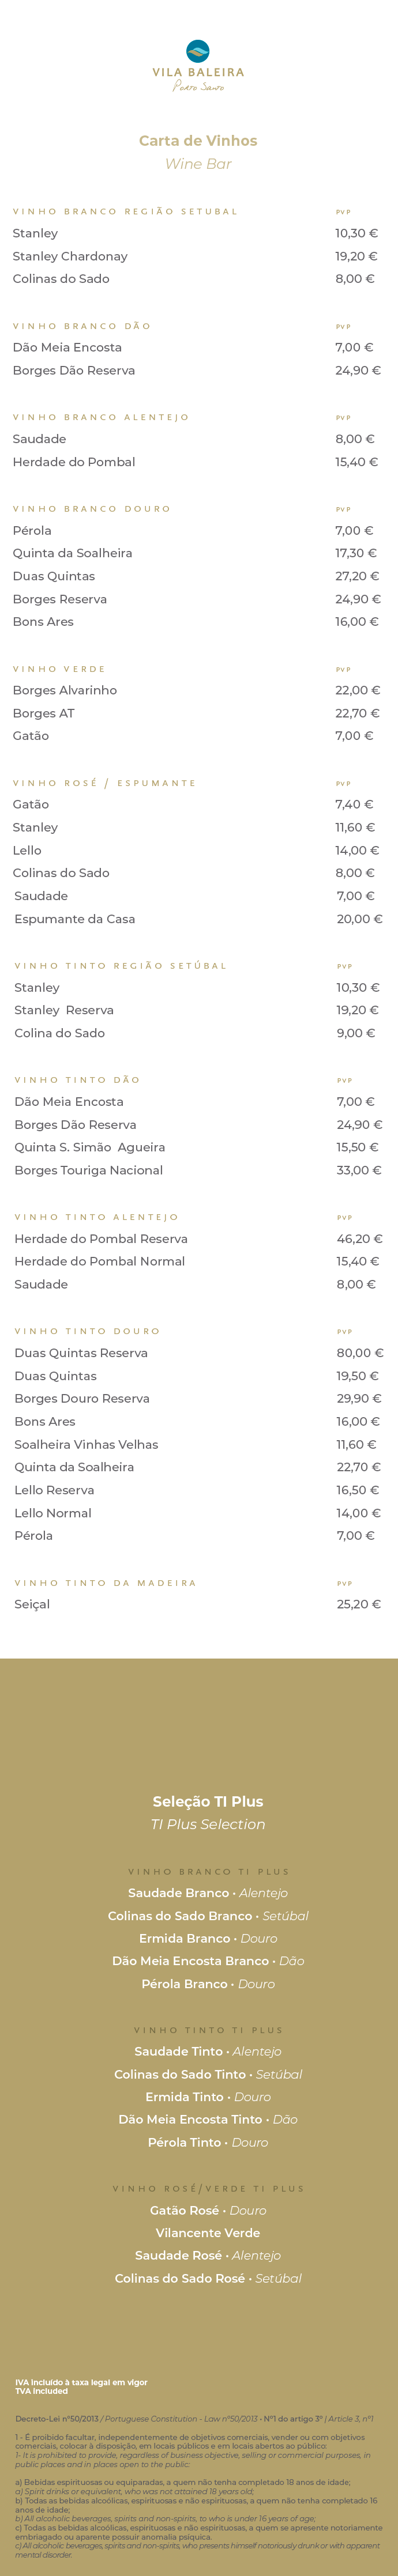Click the Seleção TI Plus heading

(208, 1802)
